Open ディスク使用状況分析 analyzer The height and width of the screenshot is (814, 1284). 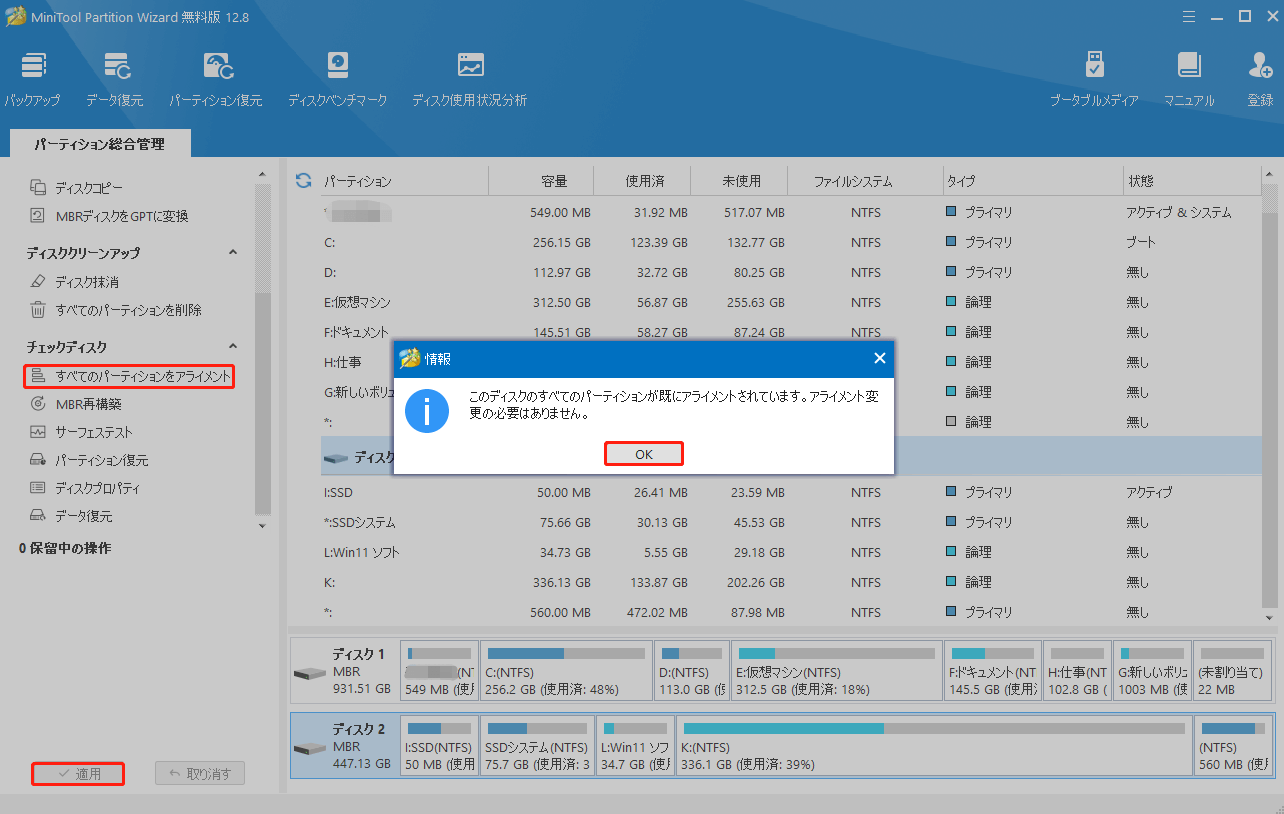point(470,79)
